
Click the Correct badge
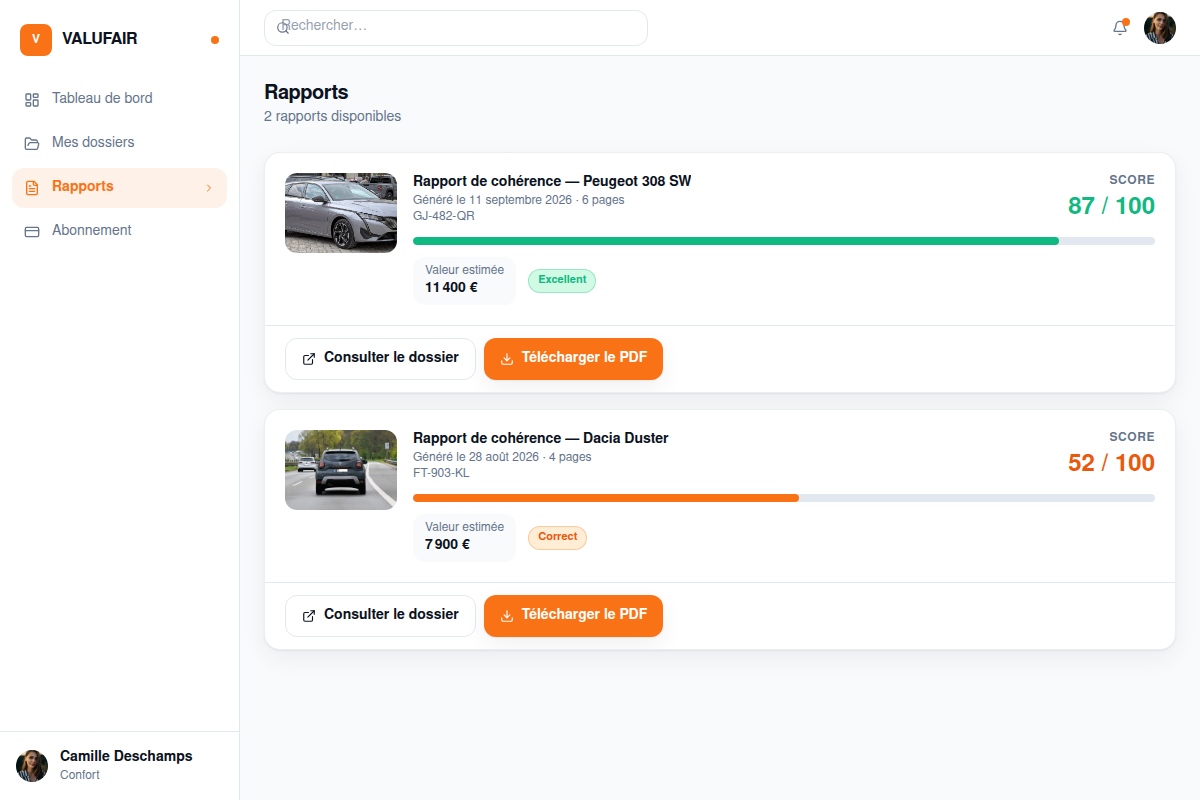click(x=557, y=538)
